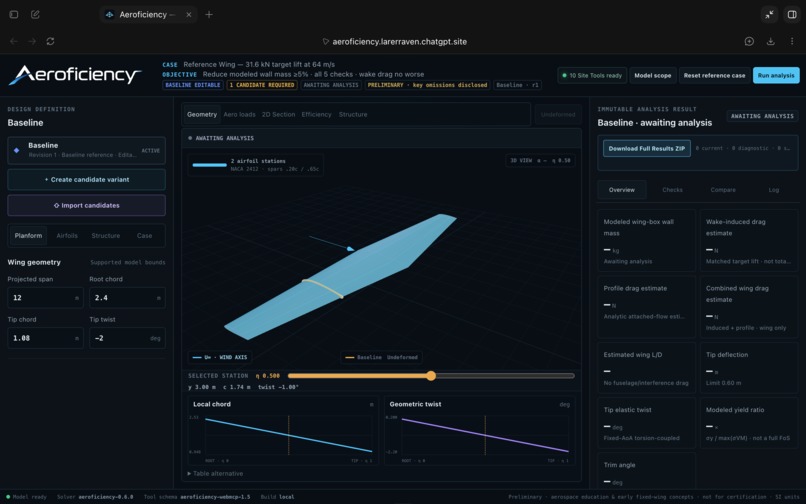Open the Overview results tab
Image resolution: width=806 pixels, height=504 pixels.
pos(621,190)
